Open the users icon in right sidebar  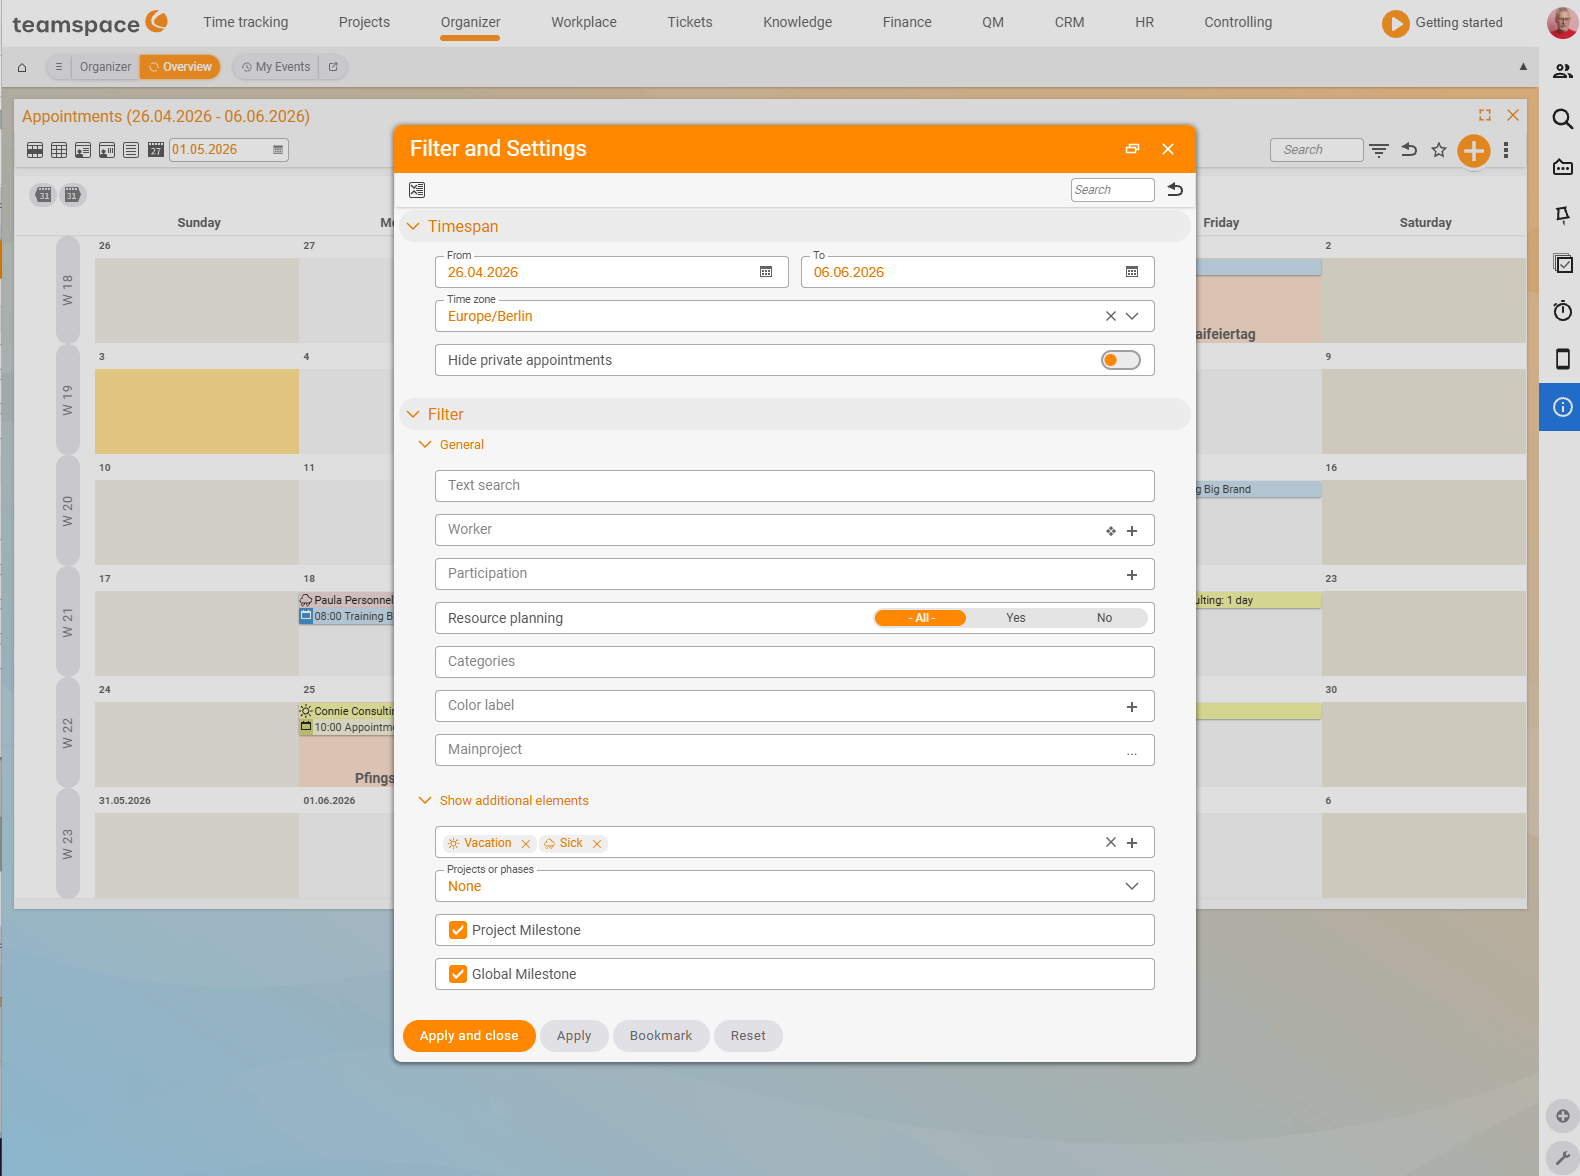[1562, 71]
